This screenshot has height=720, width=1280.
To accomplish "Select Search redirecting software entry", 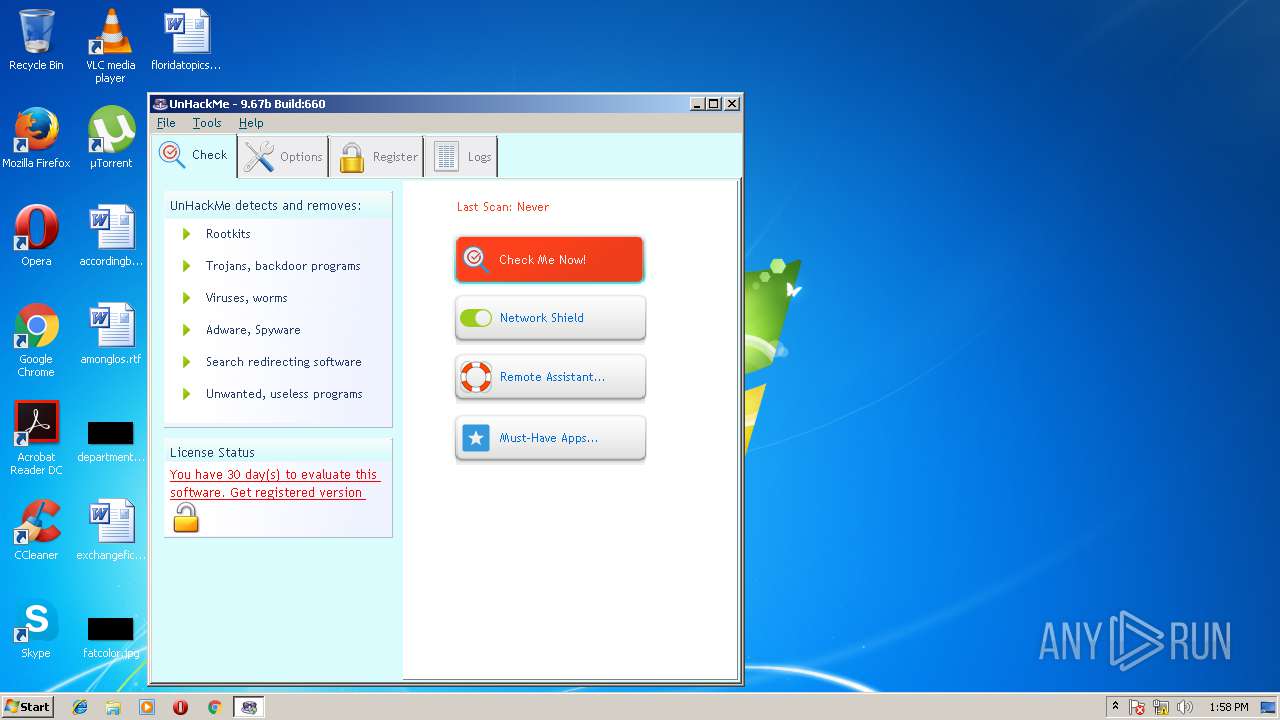I will coord(284,362).
